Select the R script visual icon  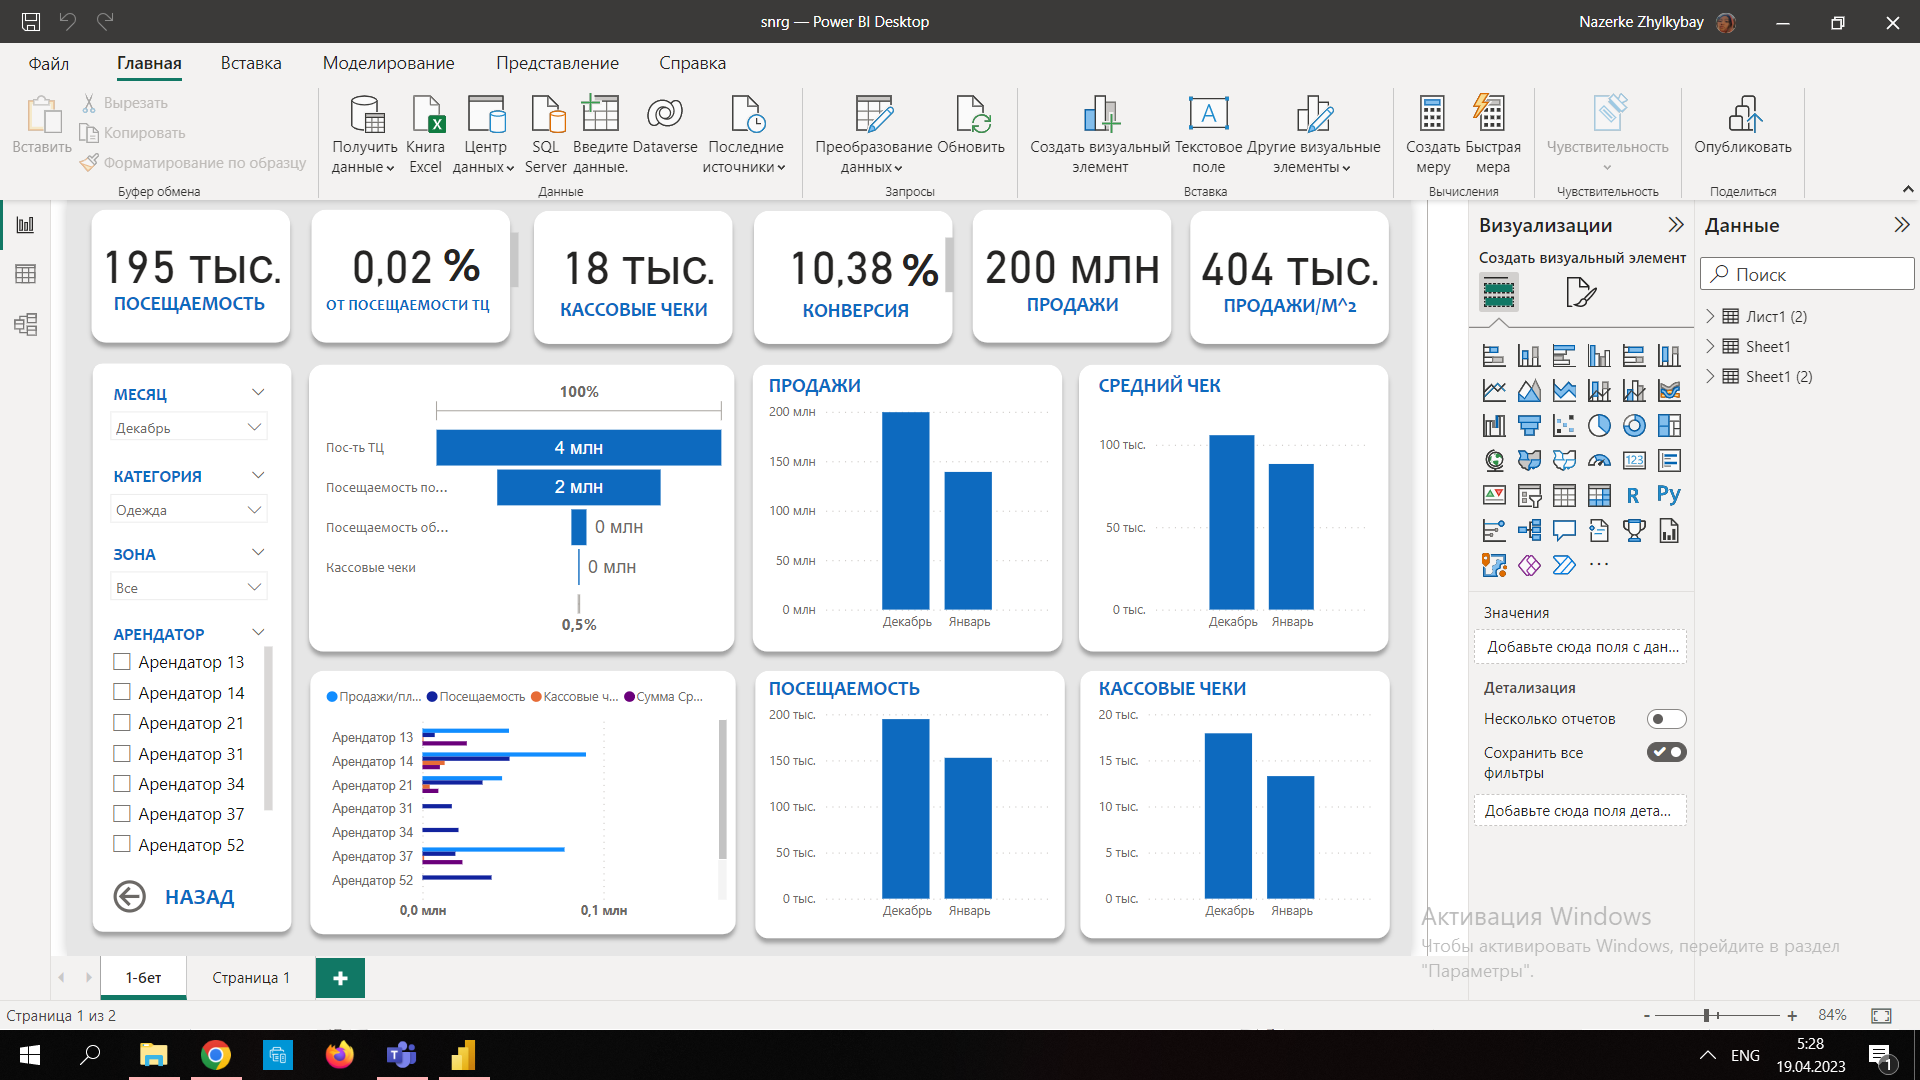pyautogui.click(x=1632, y=494)
